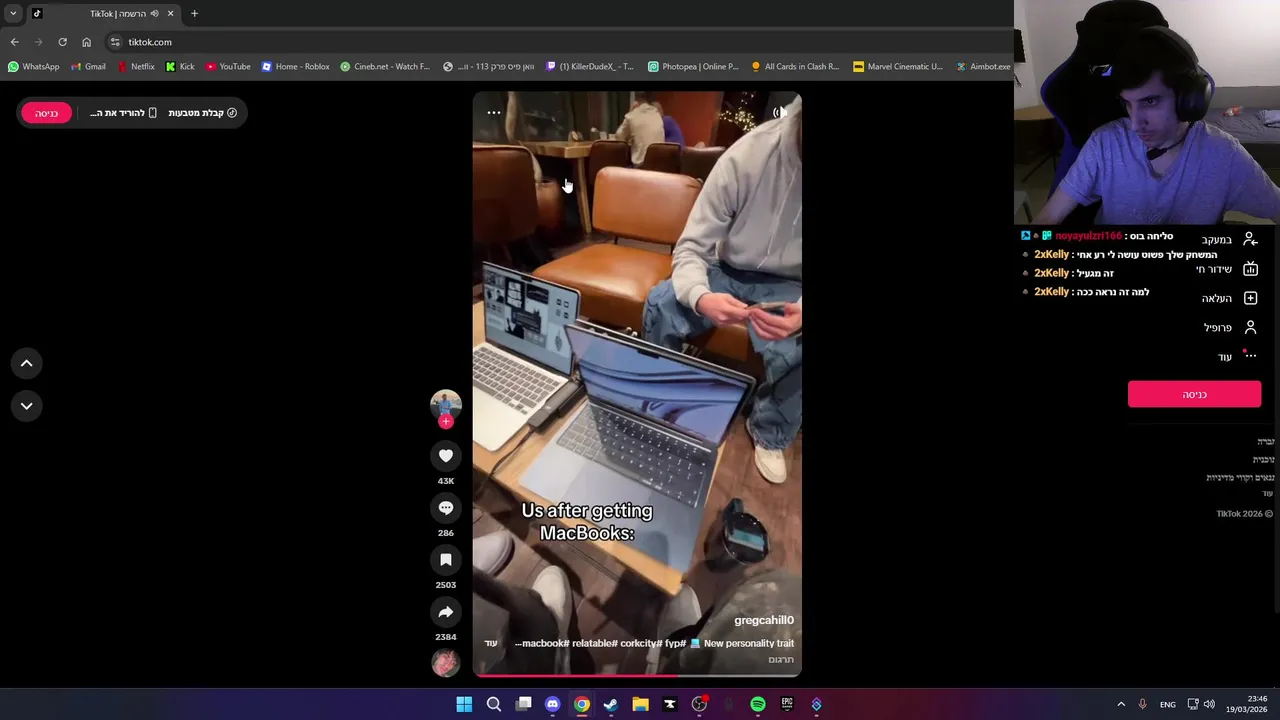The image size is (1280, 720).
Task: Open the spinning sound disc thumbnail
Action: coord(446,662)
